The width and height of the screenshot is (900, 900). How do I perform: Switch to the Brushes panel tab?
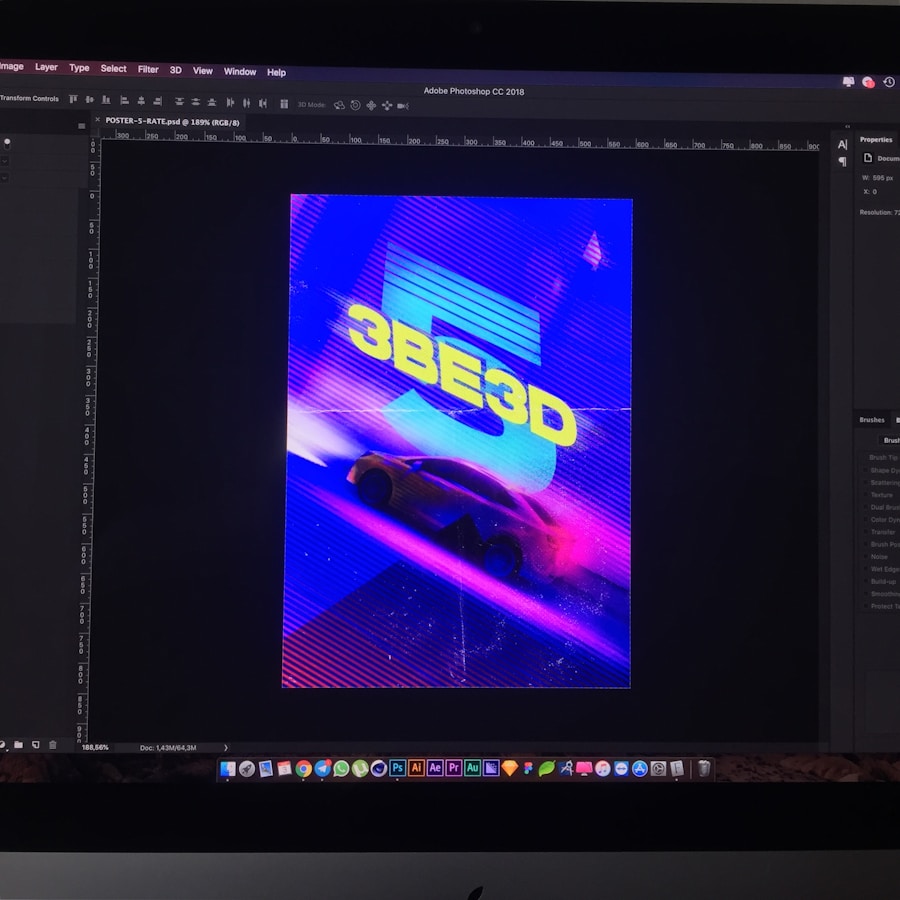pyautogui.click(x=872, y=420)
